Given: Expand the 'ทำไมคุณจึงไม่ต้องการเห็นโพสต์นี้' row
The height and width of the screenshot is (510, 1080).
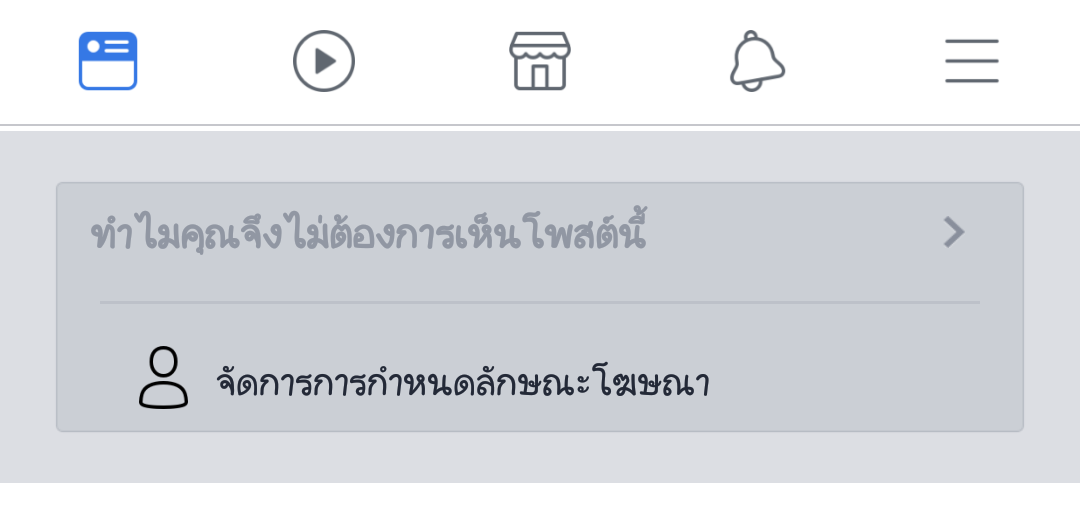Looking at the screenshot, I should 540,233.
